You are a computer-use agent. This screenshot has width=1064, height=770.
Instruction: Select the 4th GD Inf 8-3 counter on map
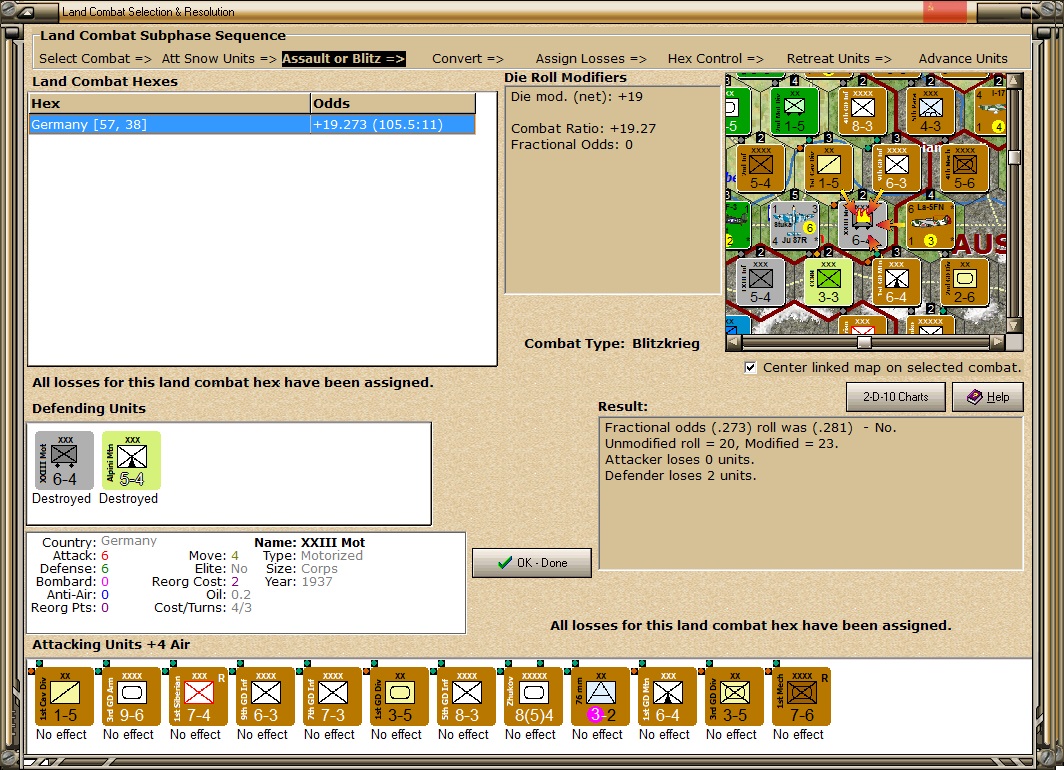[x=862, y=111]
